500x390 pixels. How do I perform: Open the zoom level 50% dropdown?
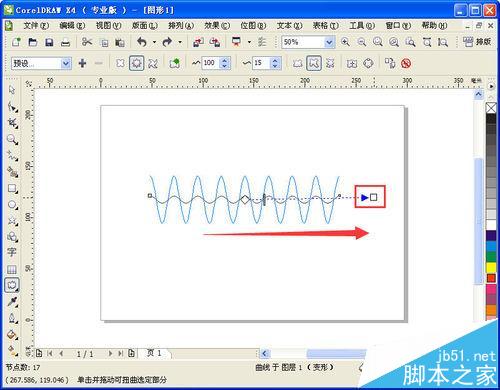point(329,42)
